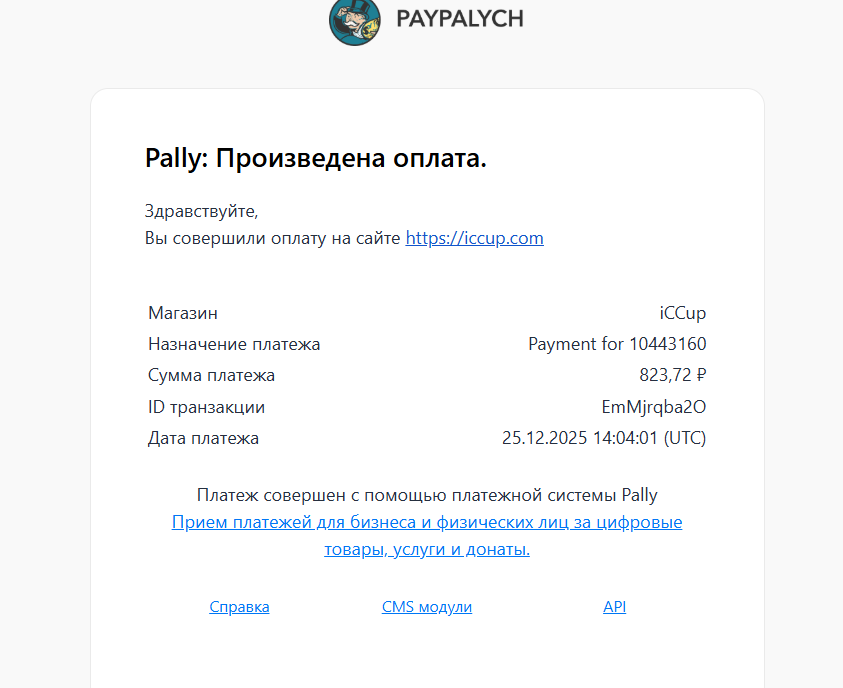Open the https://iccup.com link
The image size is (843, 688).
click(474, 238)
